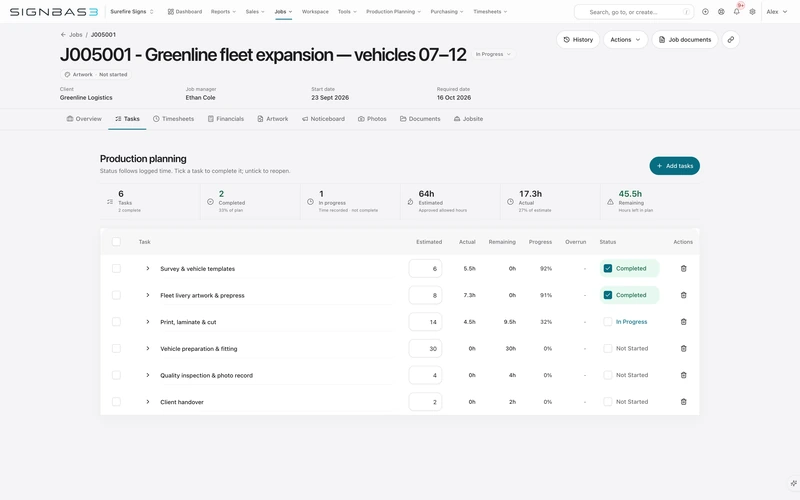Go to Jobs breadcrumb link

(x=76, y=35)
